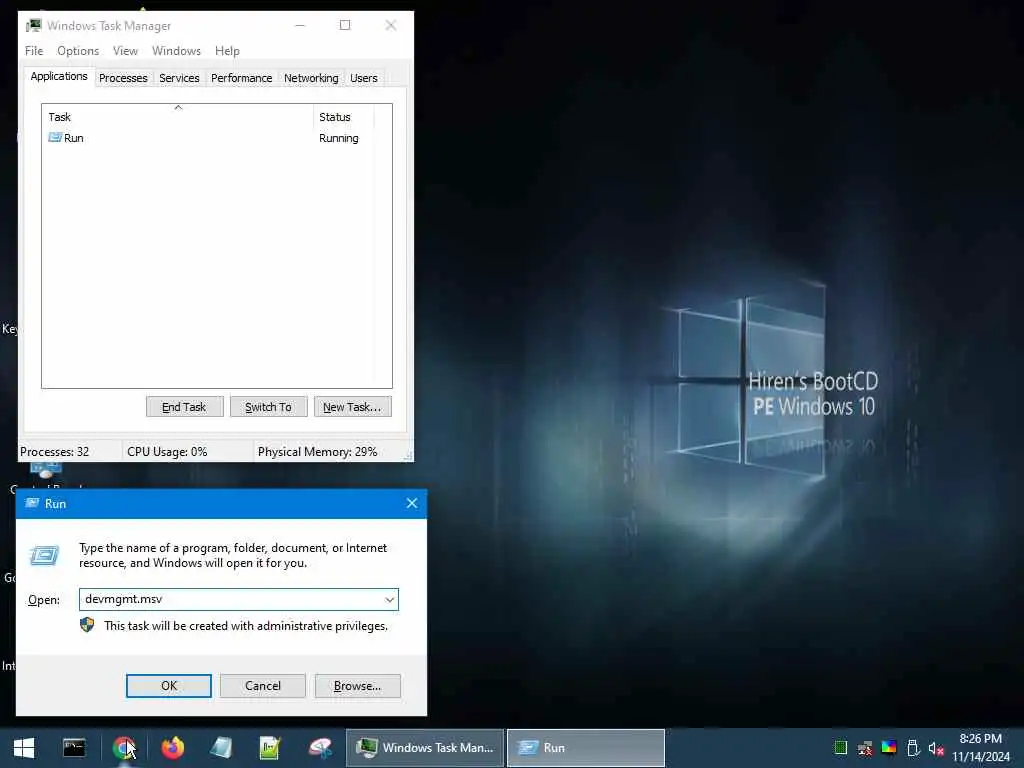Click Processes: 32 in status bar

54,452
